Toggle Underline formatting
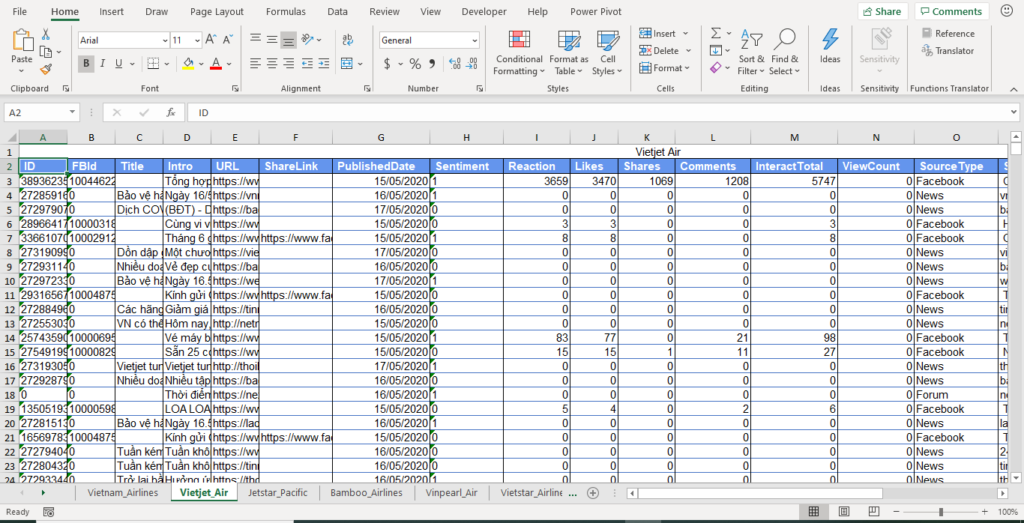 [119, 63]
